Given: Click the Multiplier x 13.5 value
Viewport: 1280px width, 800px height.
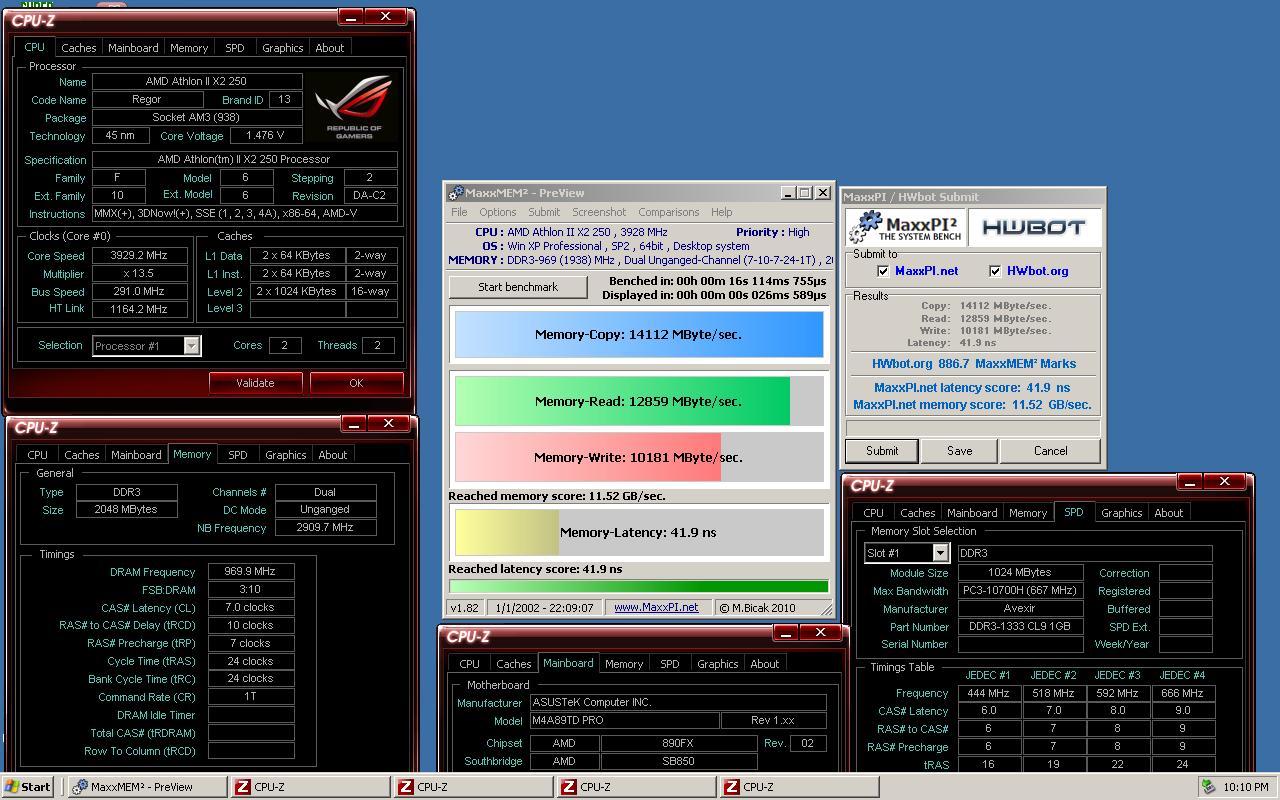Looking at the screenshot, I should pyautogui.click(x=140, y=273).
